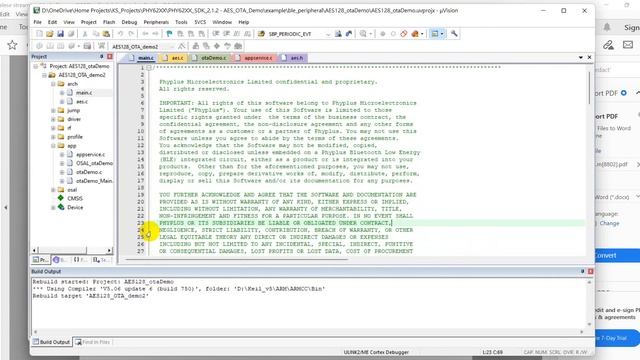Expand the jump folder
Image resolution: width=640 pixels, height=360 pixels.
[53, 110]
